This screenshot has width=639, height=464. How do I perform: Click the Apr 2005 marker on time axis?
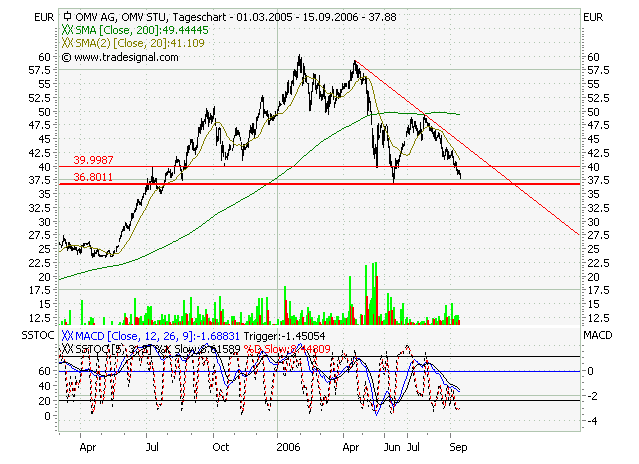click(x=88, y=450)
